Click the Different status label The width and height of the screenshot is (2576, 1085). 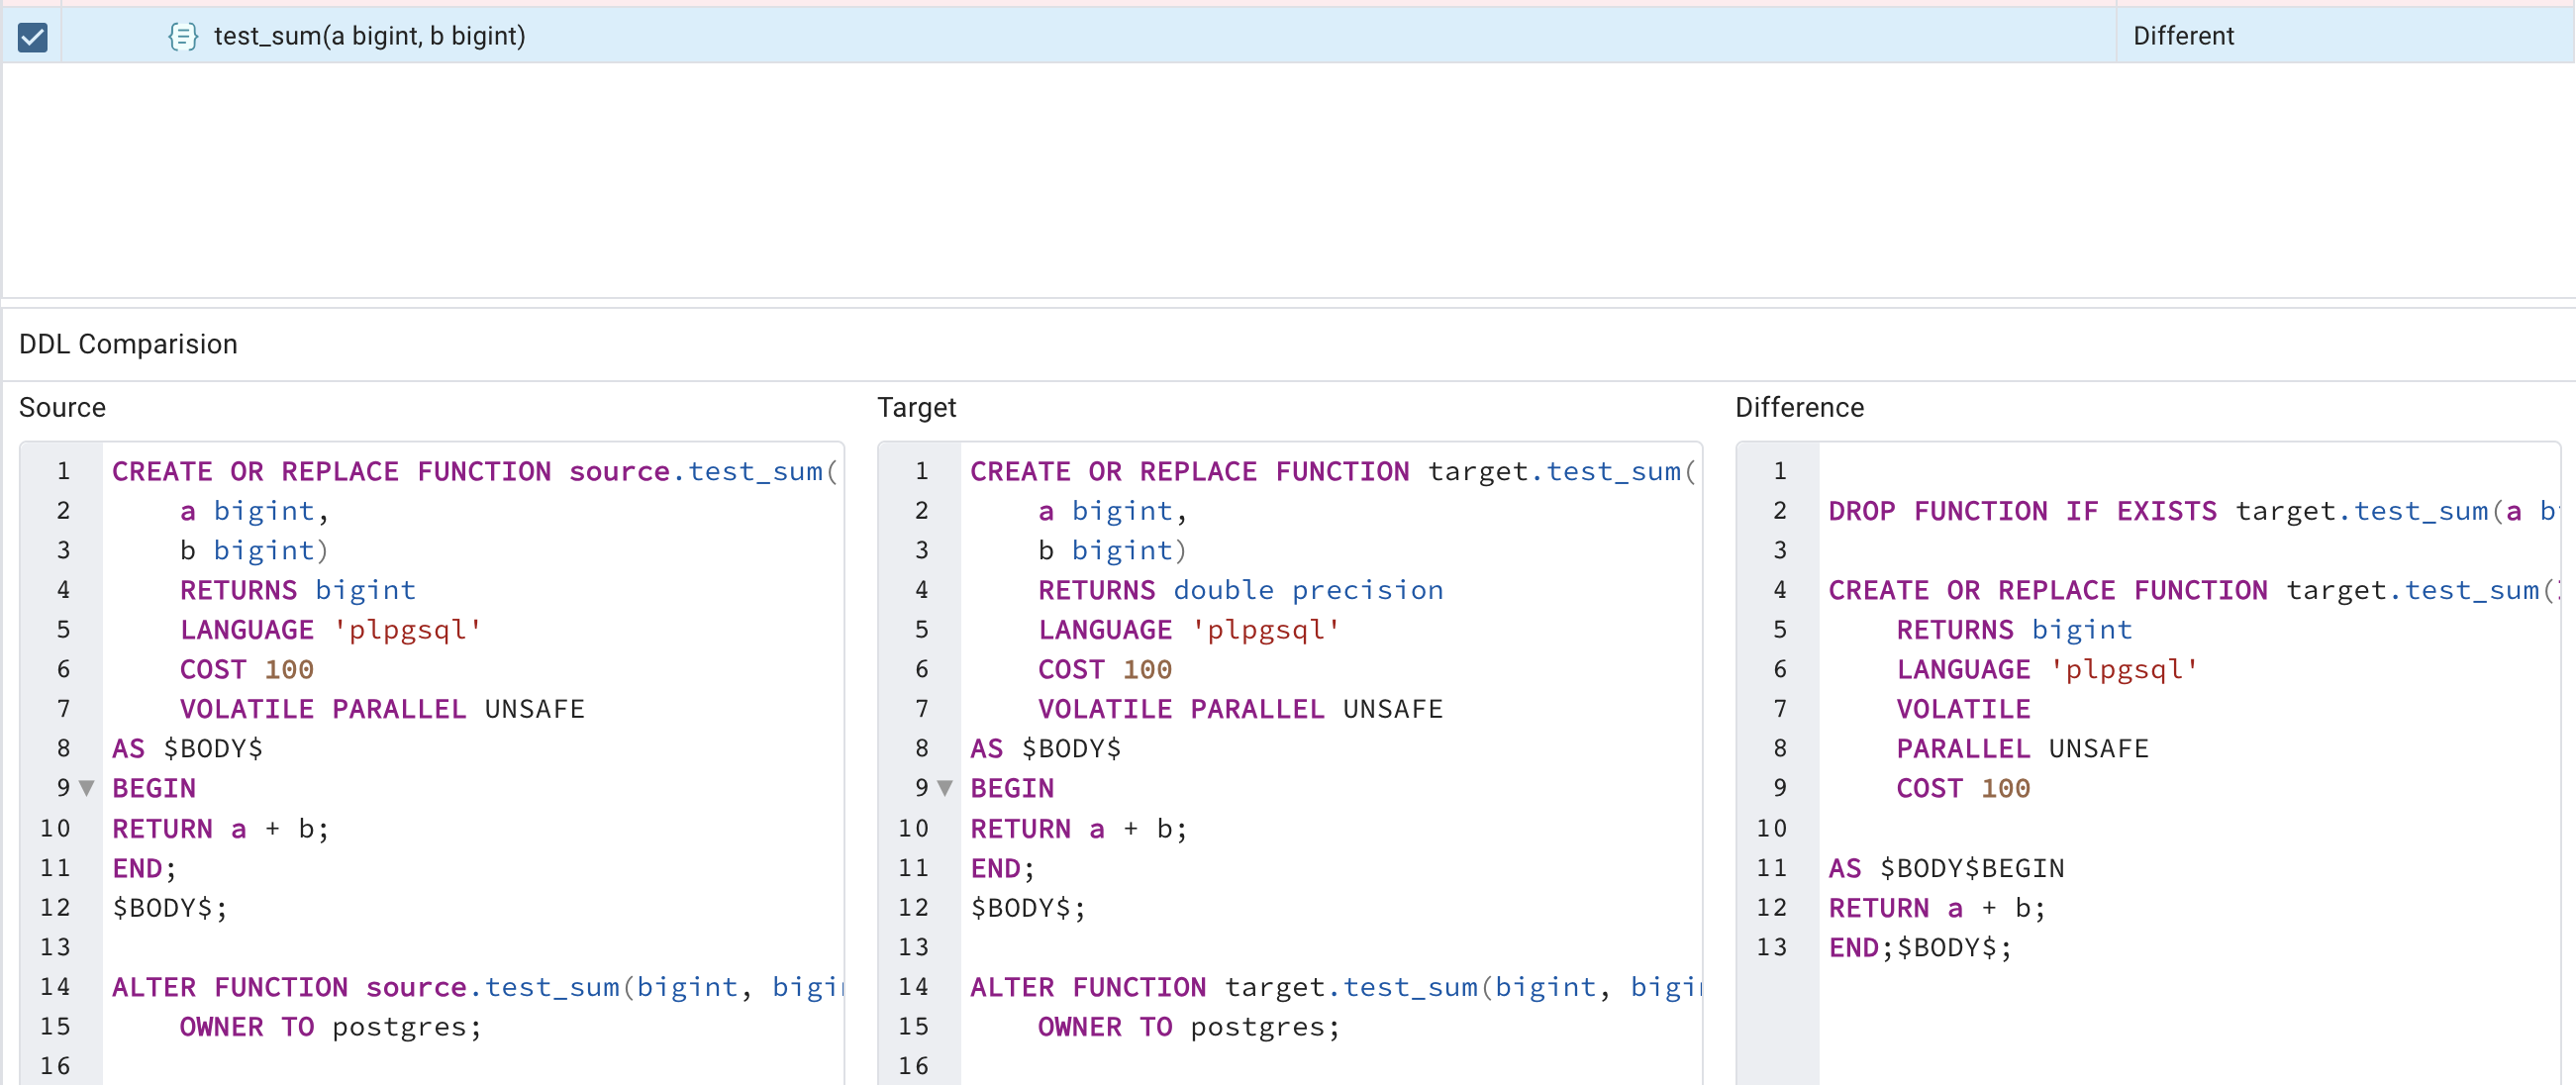point(2183,36)
